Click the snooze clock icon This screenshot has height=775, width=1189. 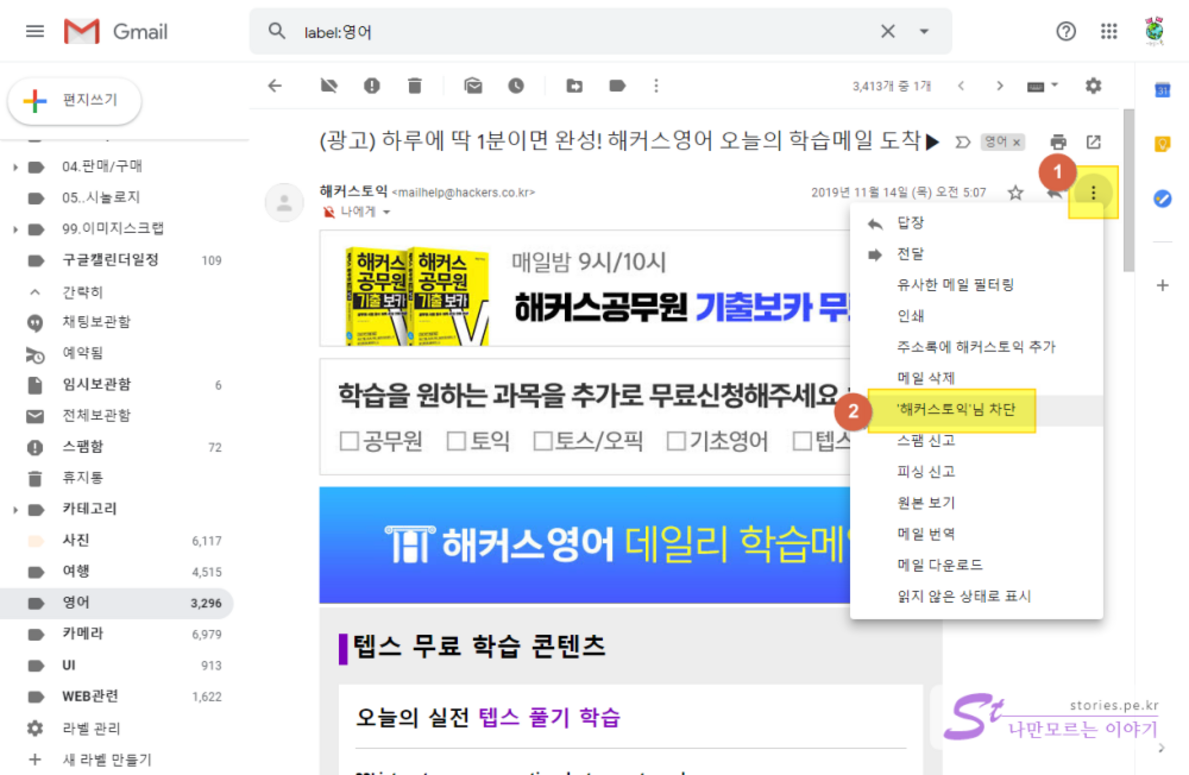pyautogui.click(x=516, y=86)
